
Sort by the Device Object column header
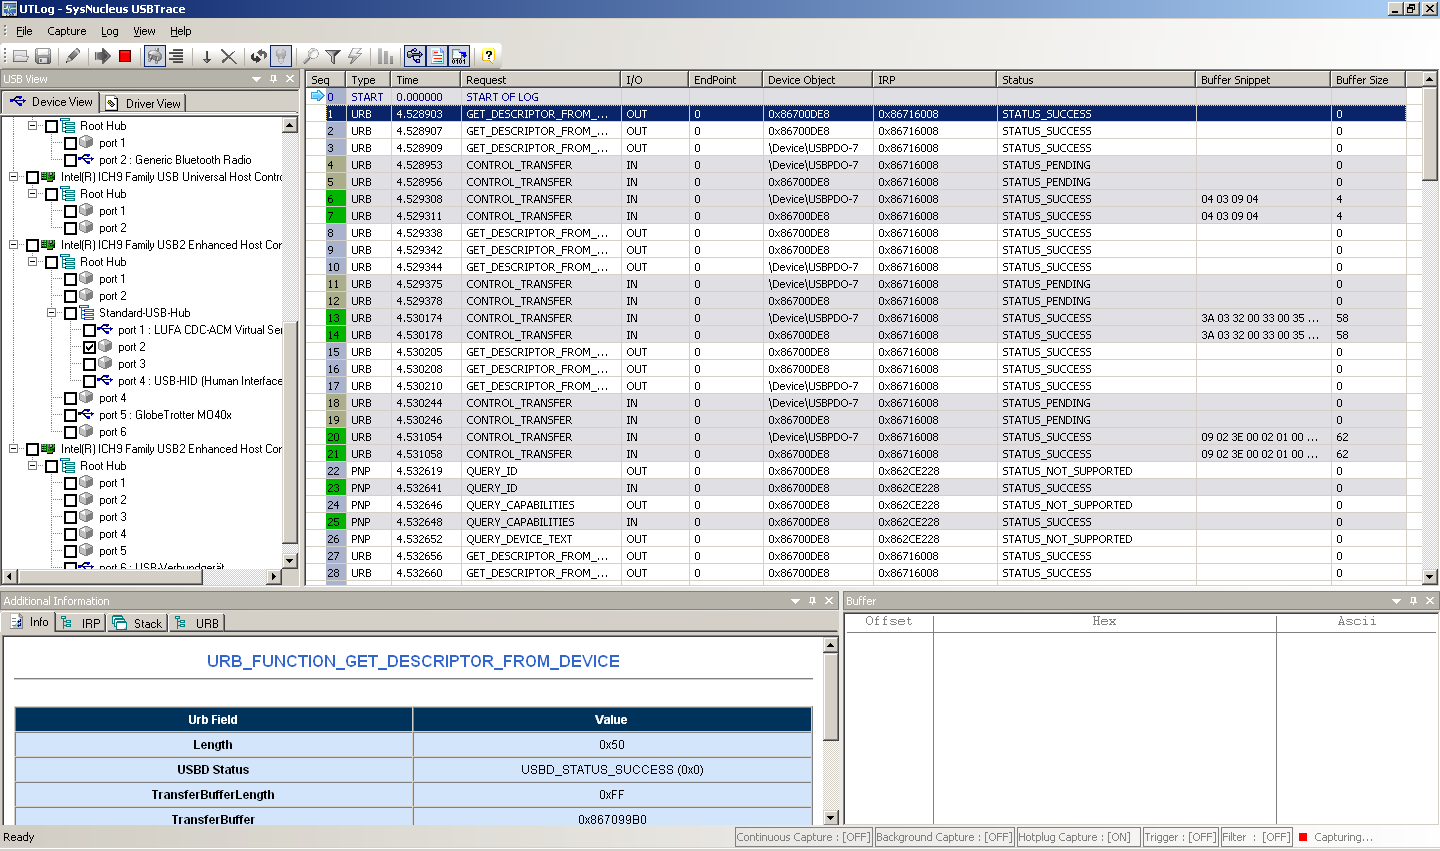817,80
